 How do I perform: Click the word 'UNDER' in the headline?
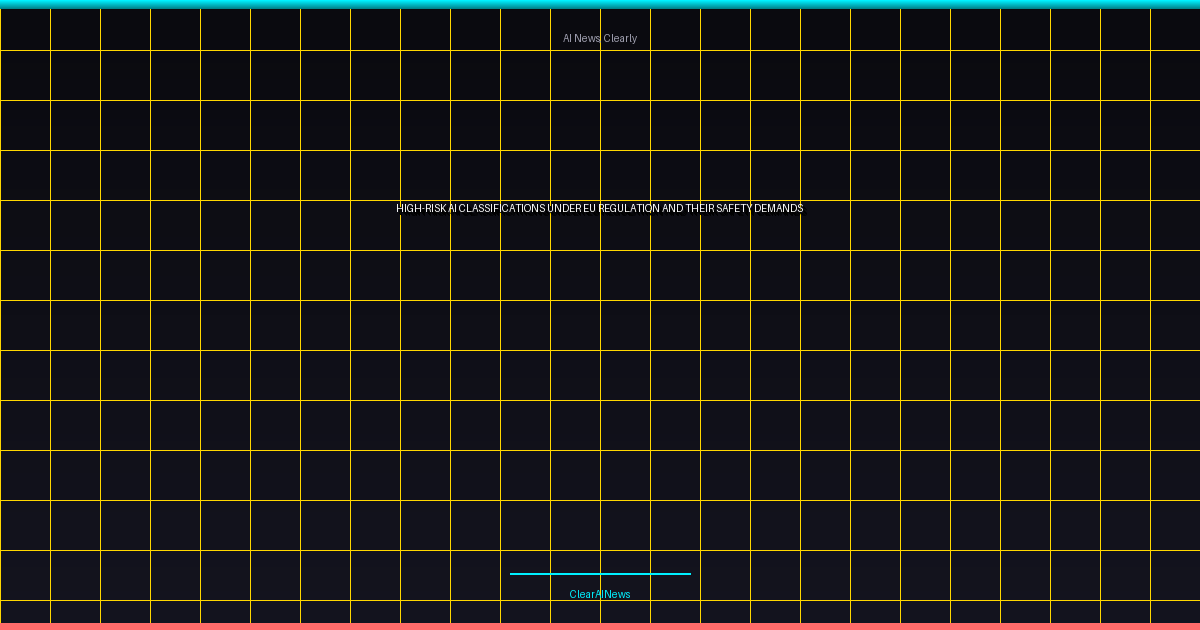[x=565, y=208]
